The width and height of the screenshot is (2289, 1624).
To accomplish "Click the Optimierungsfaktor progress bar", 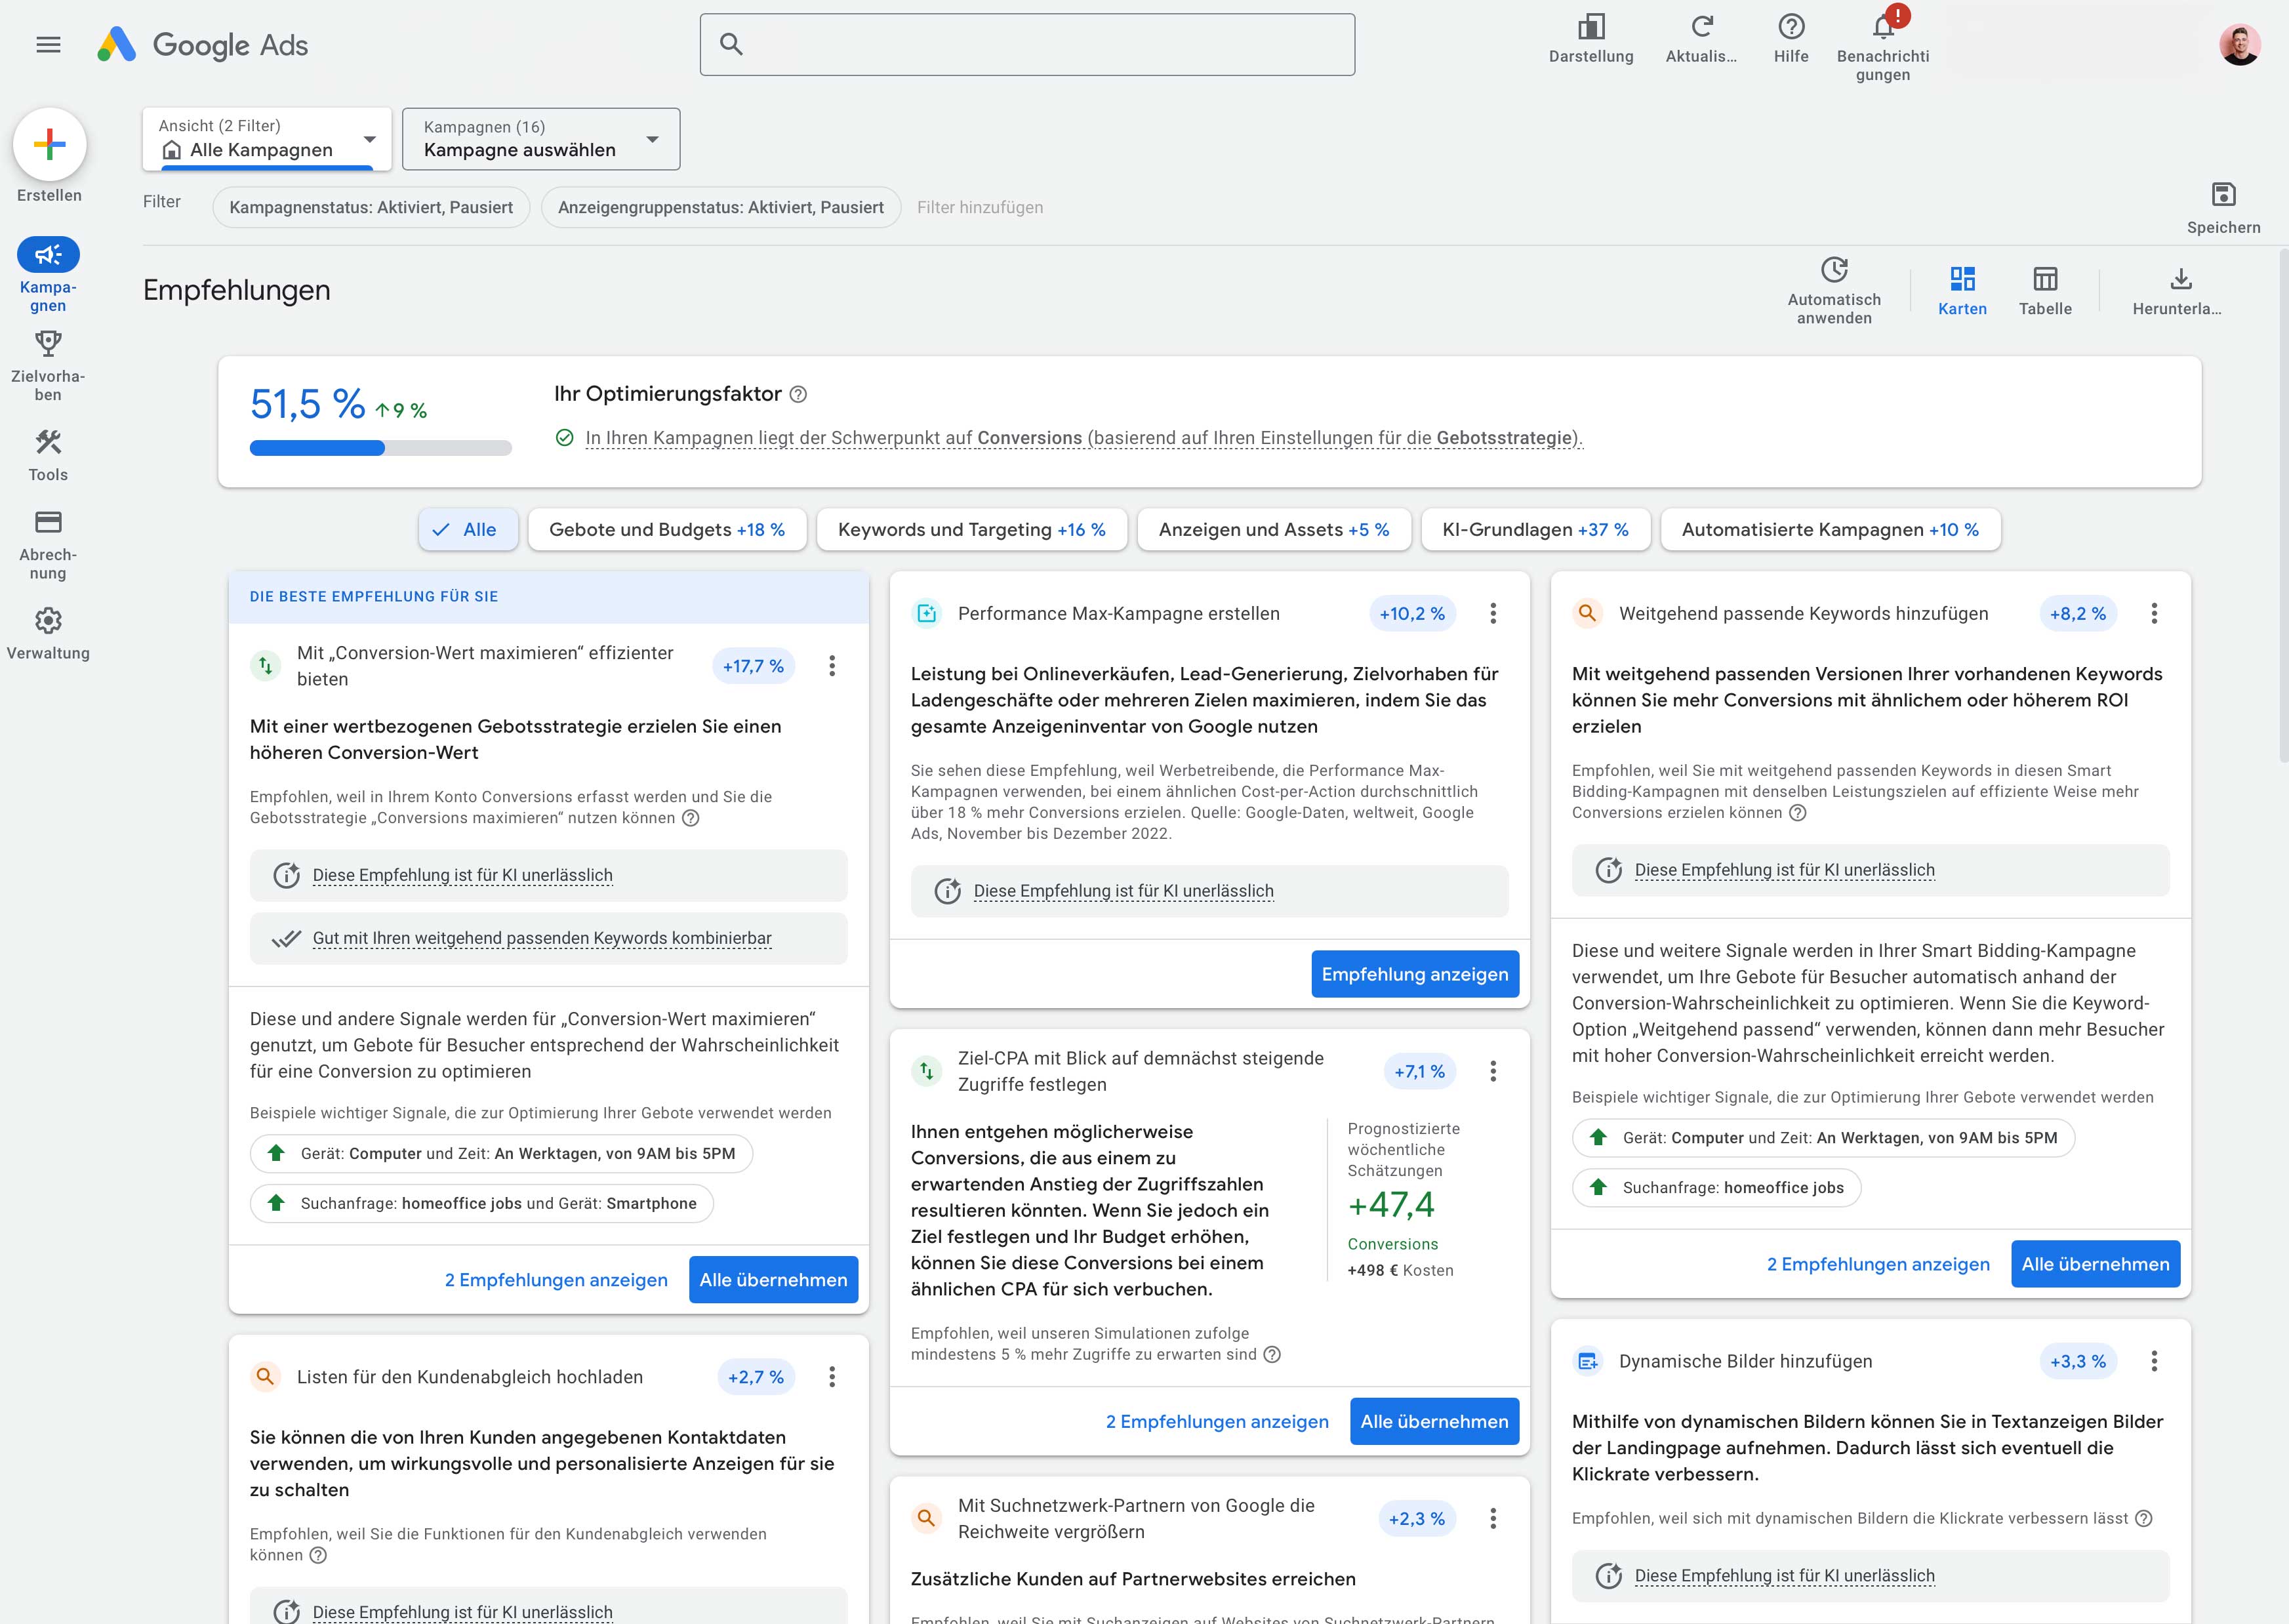I will click(380, 449).
